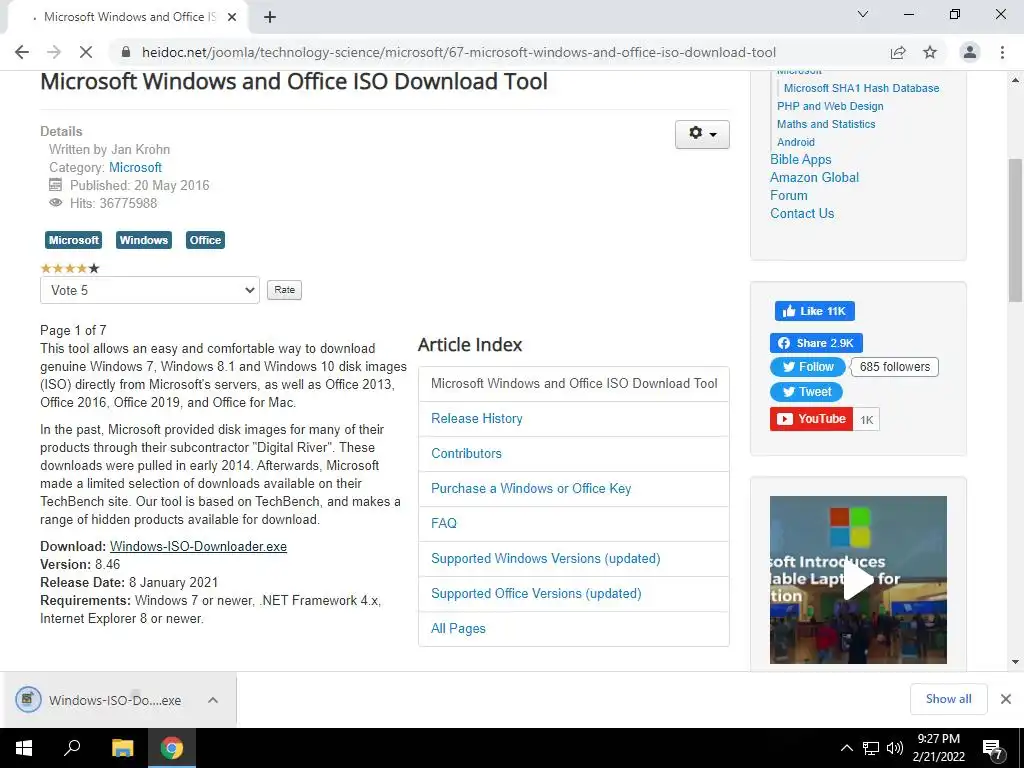Open network status tray icon

[871, 748]
